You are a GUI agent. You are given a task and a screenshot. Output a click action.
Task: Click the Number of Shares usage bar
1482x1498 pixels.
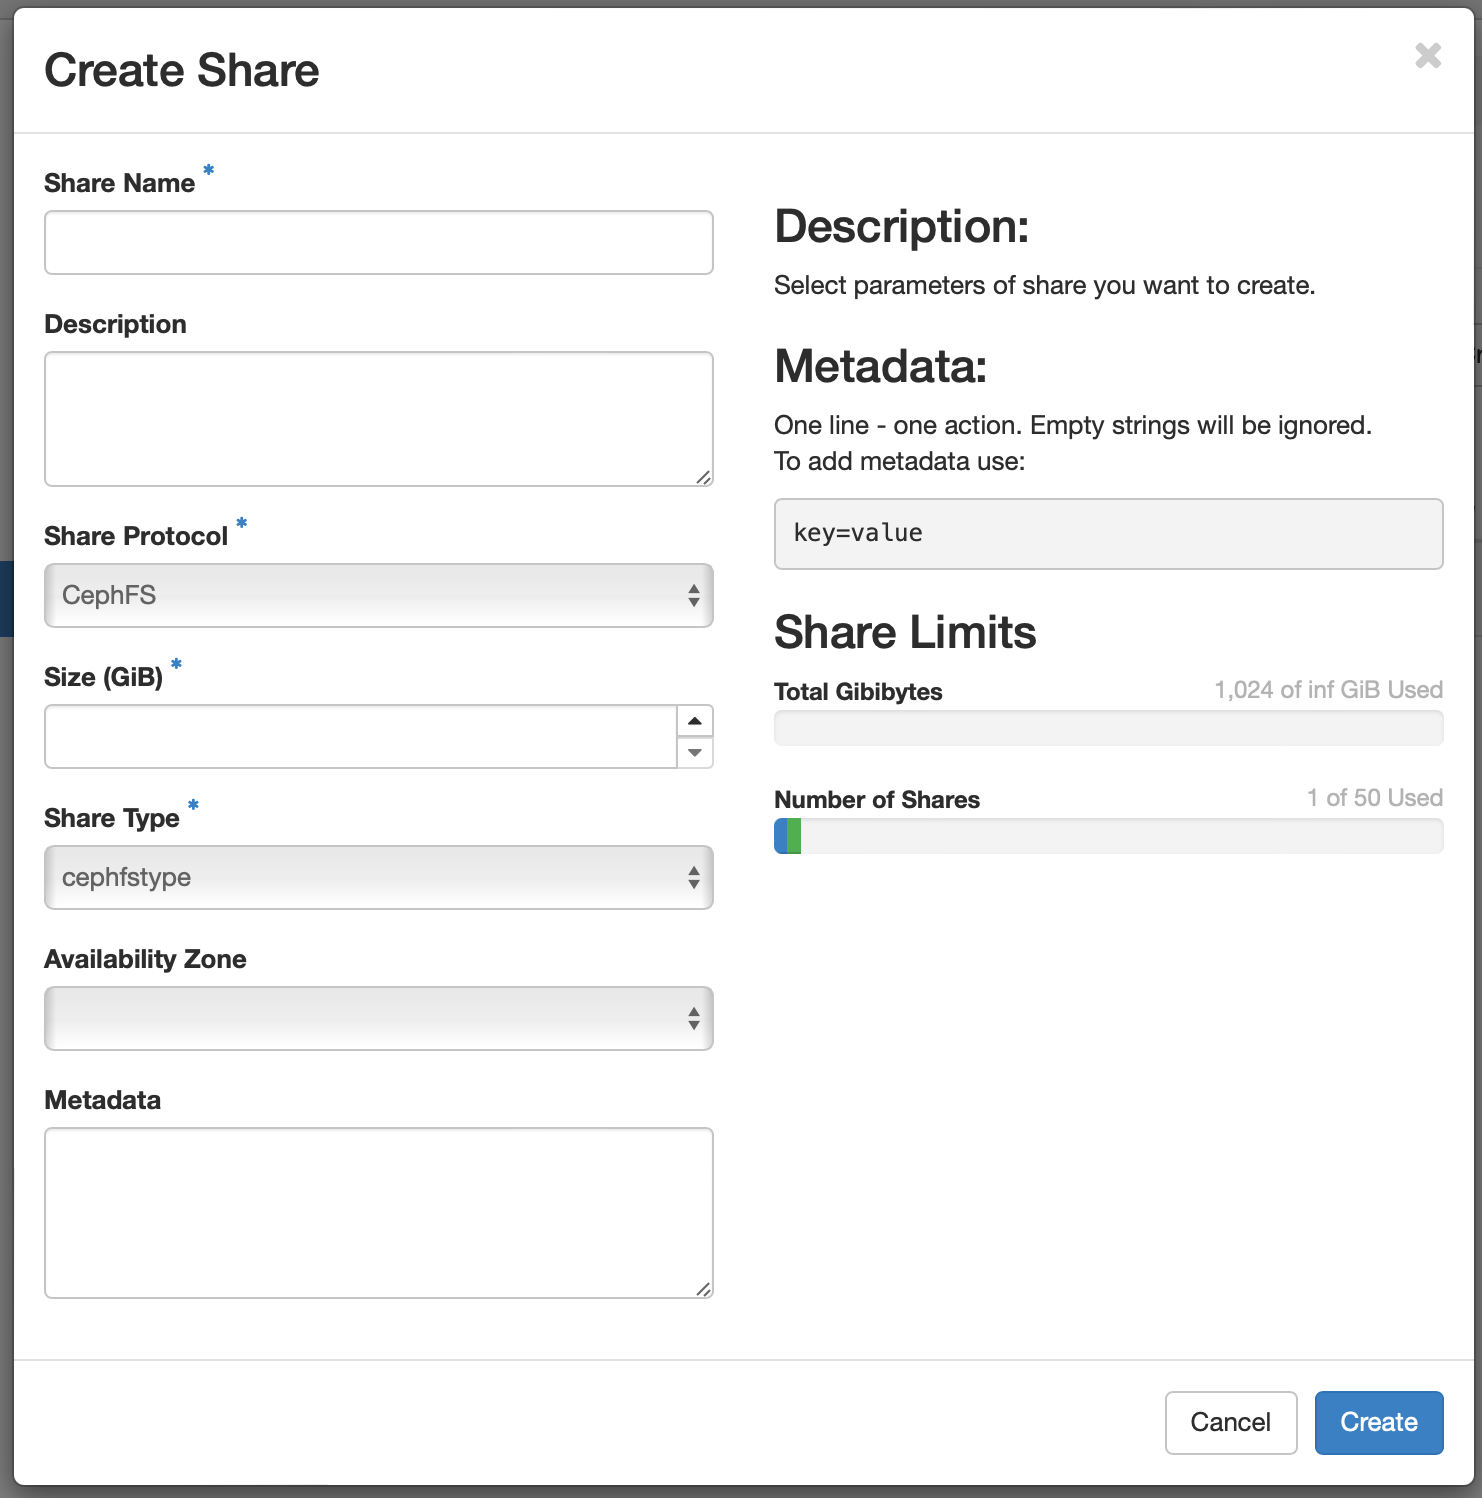click(1108, 836)
